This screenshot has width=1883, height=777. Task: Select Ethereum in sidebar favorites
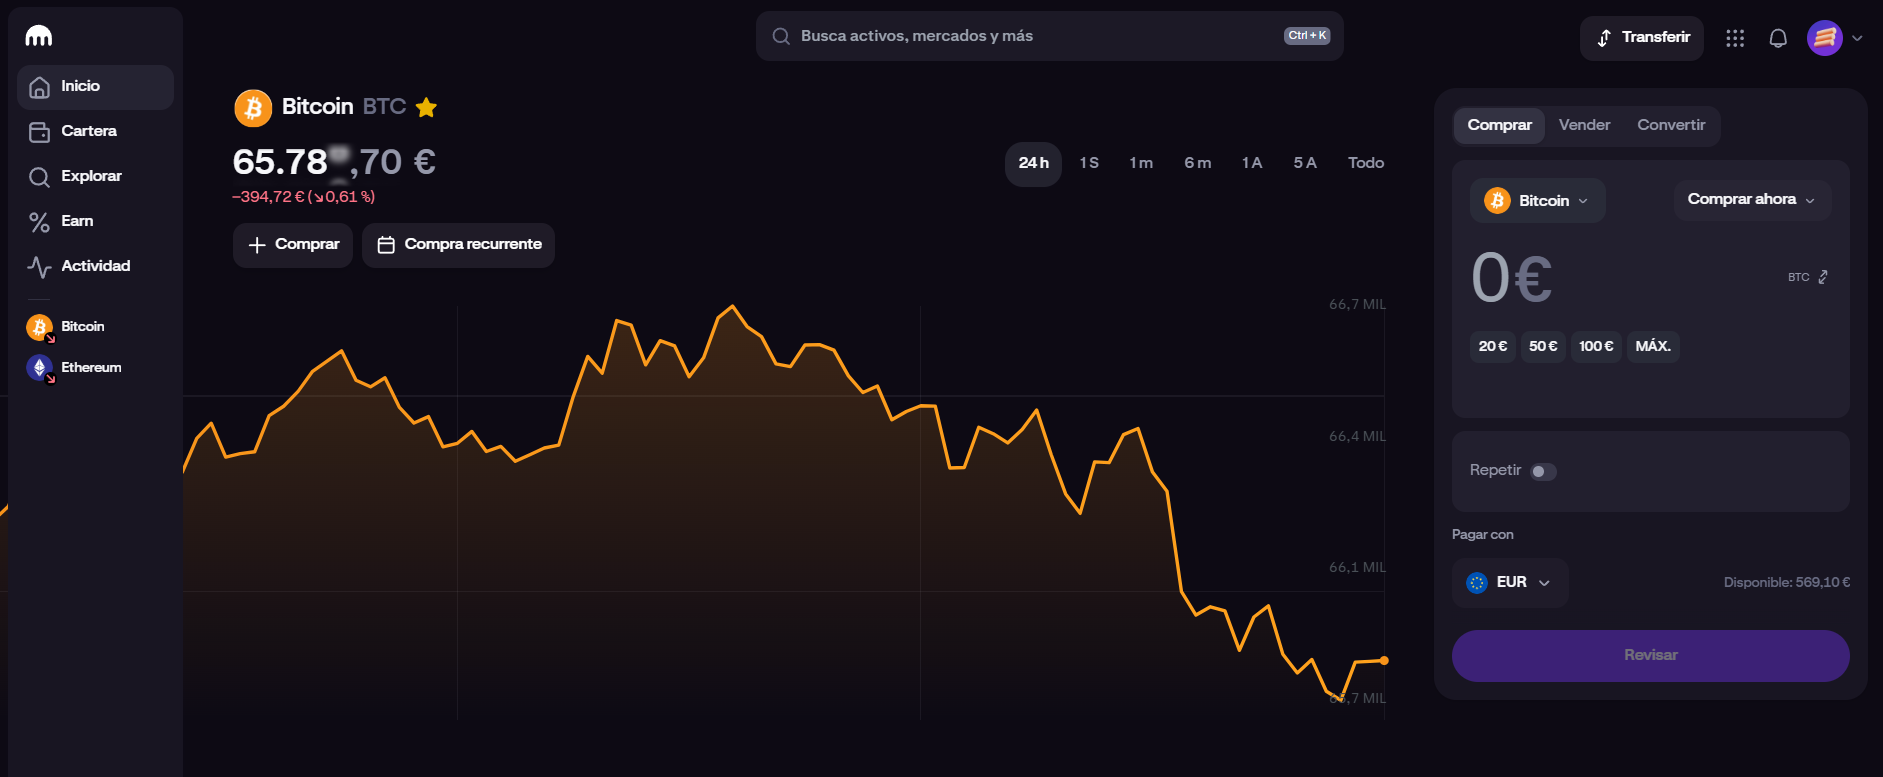coord(74,368)
